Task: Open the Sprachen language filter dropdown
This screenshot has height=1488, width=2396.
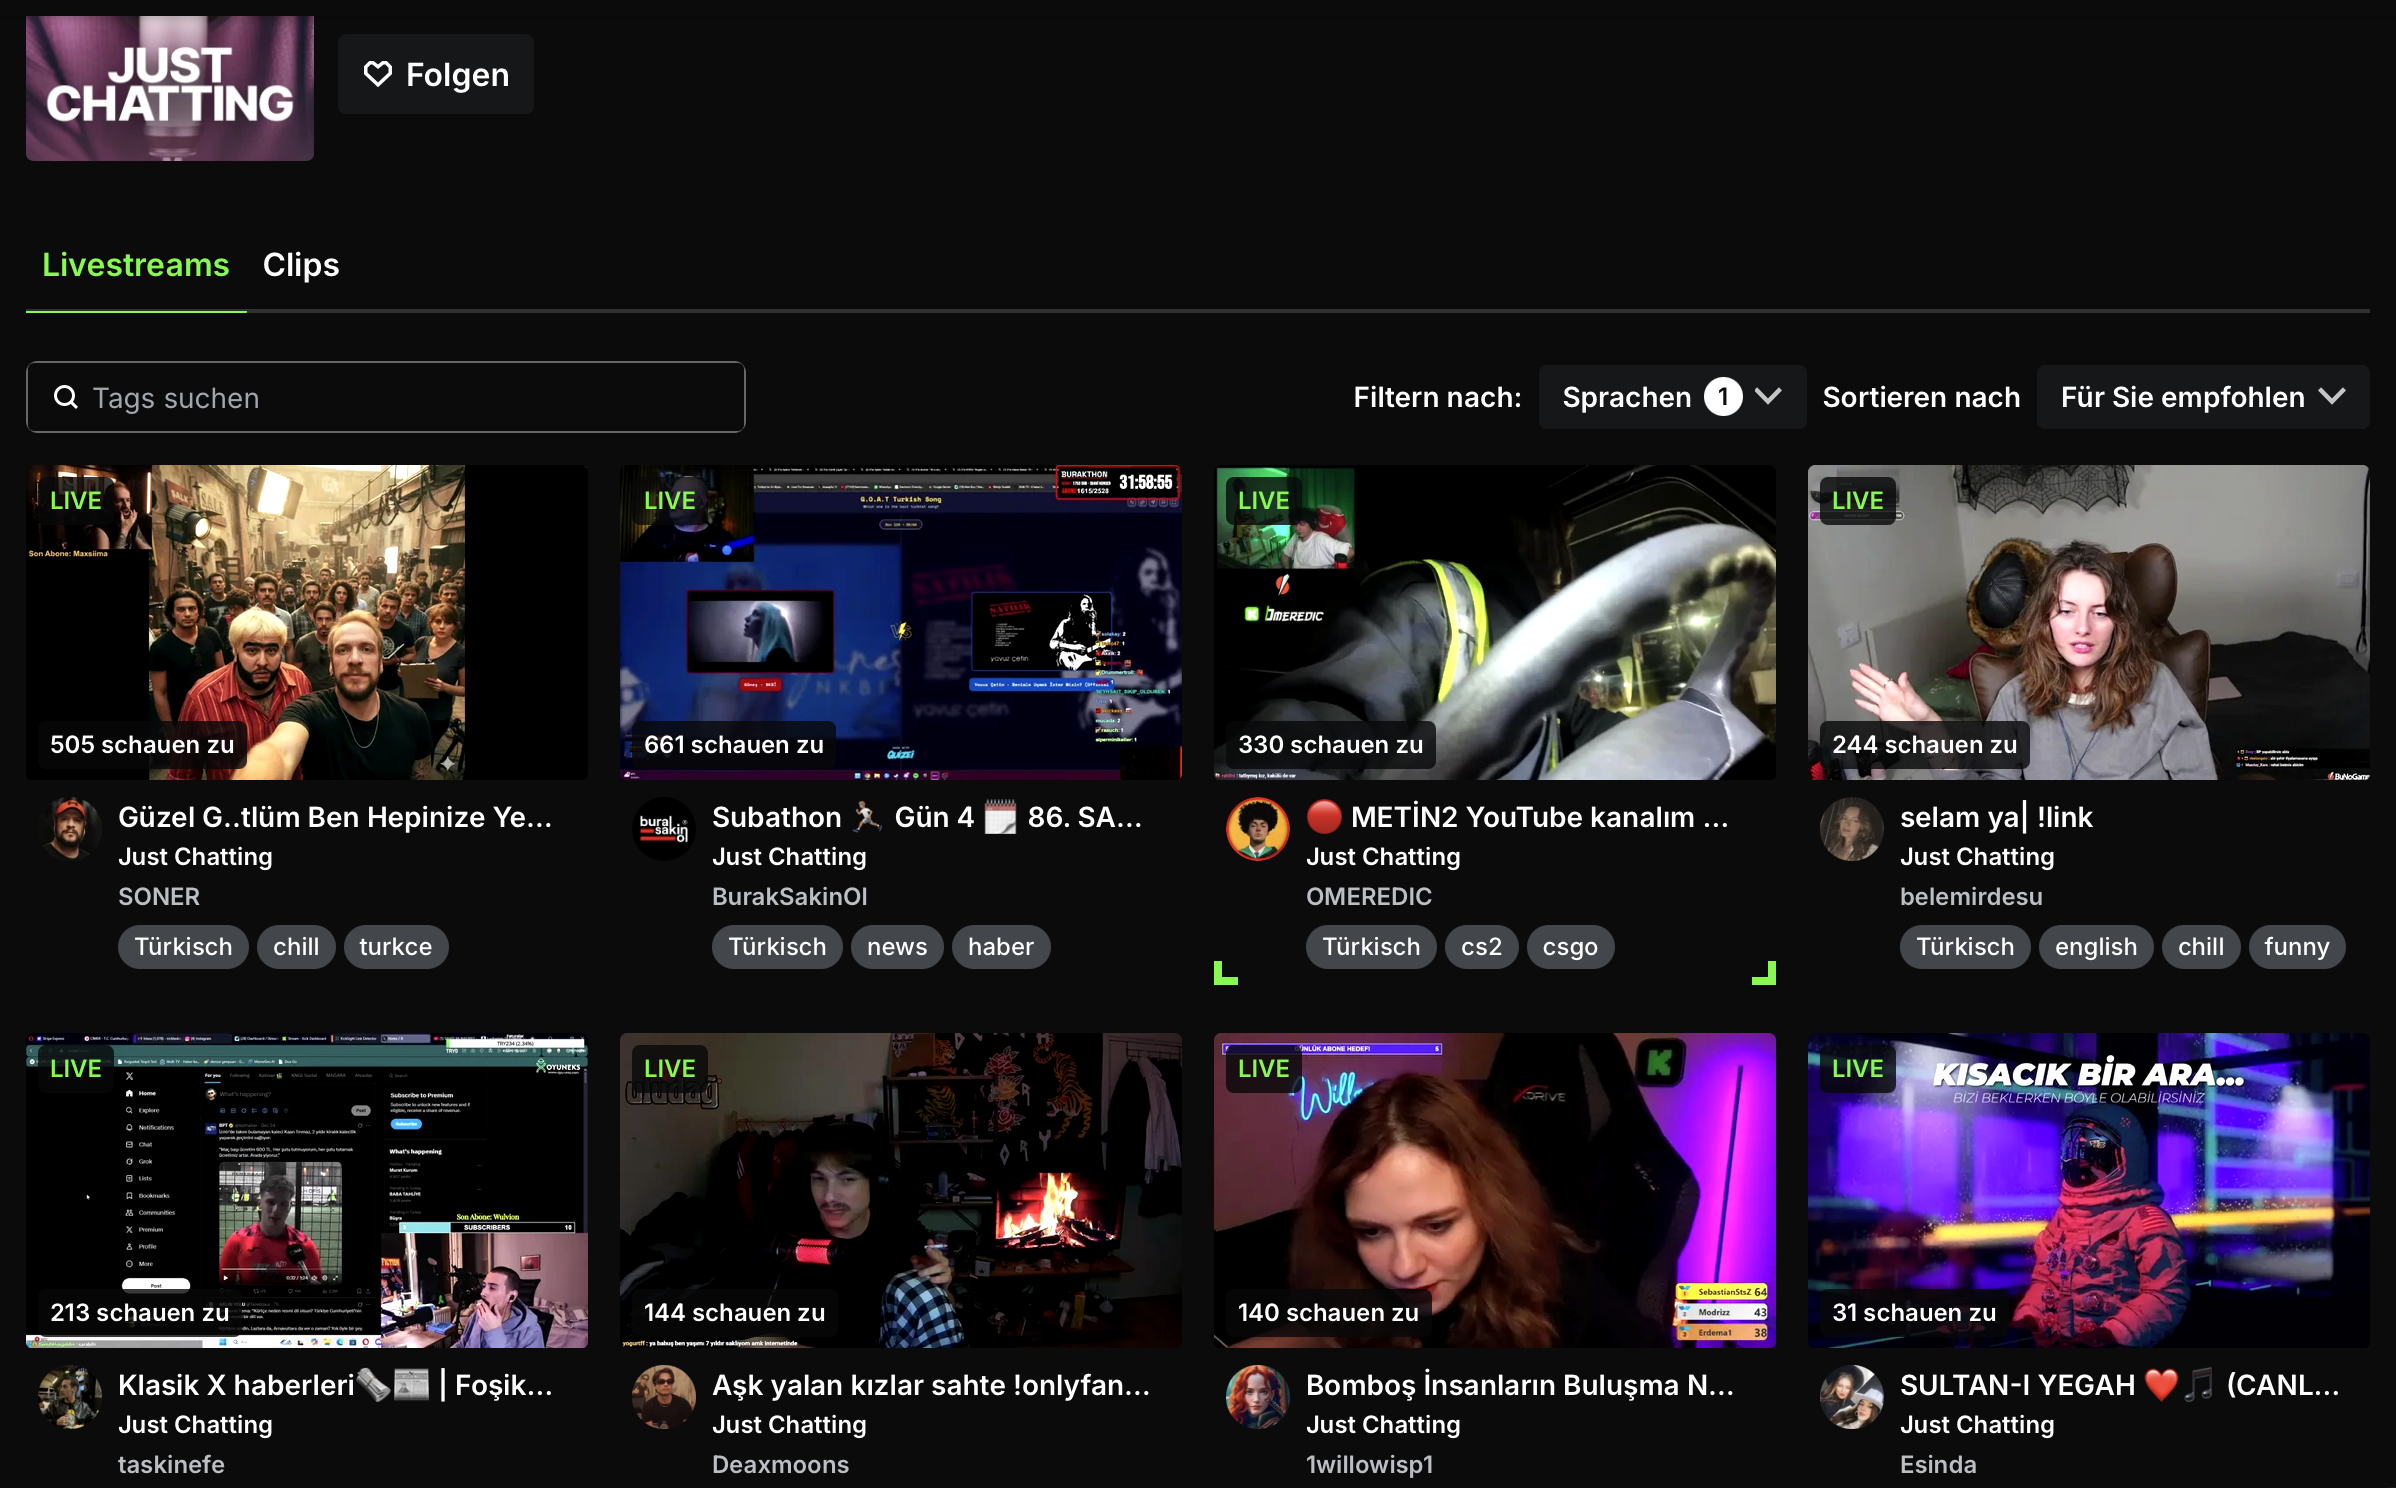Action: pyautogui.click(x=1672, y=397)
